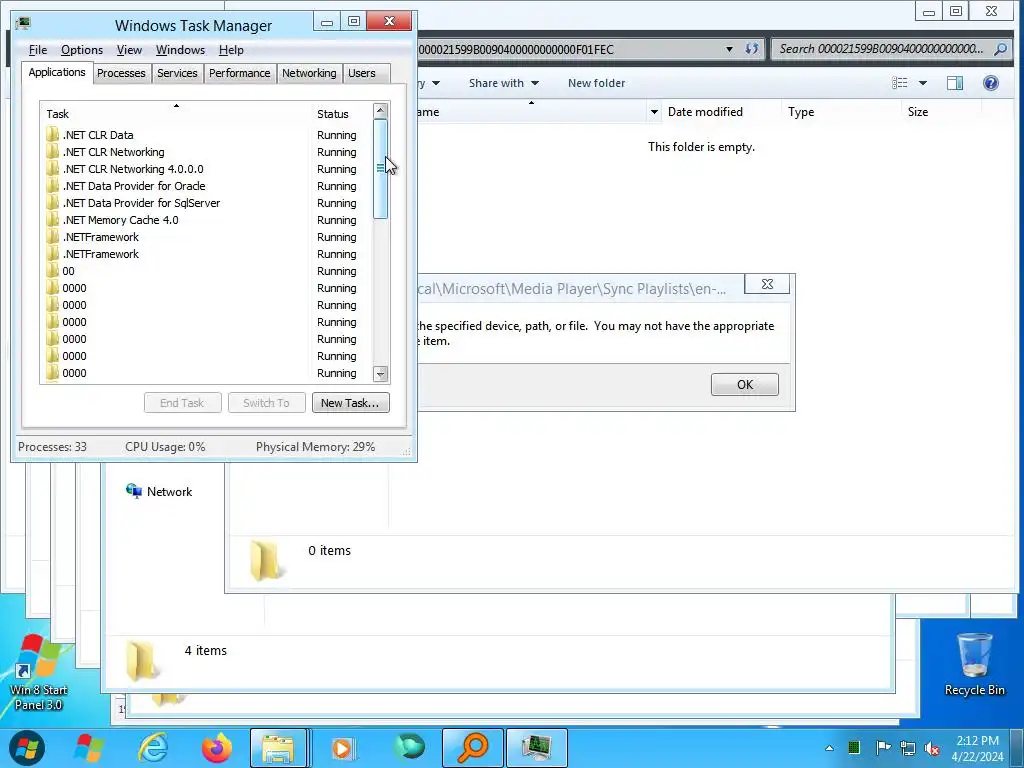
Task: Open Firefox from the taskbar
Action: [x=217, y=748]
